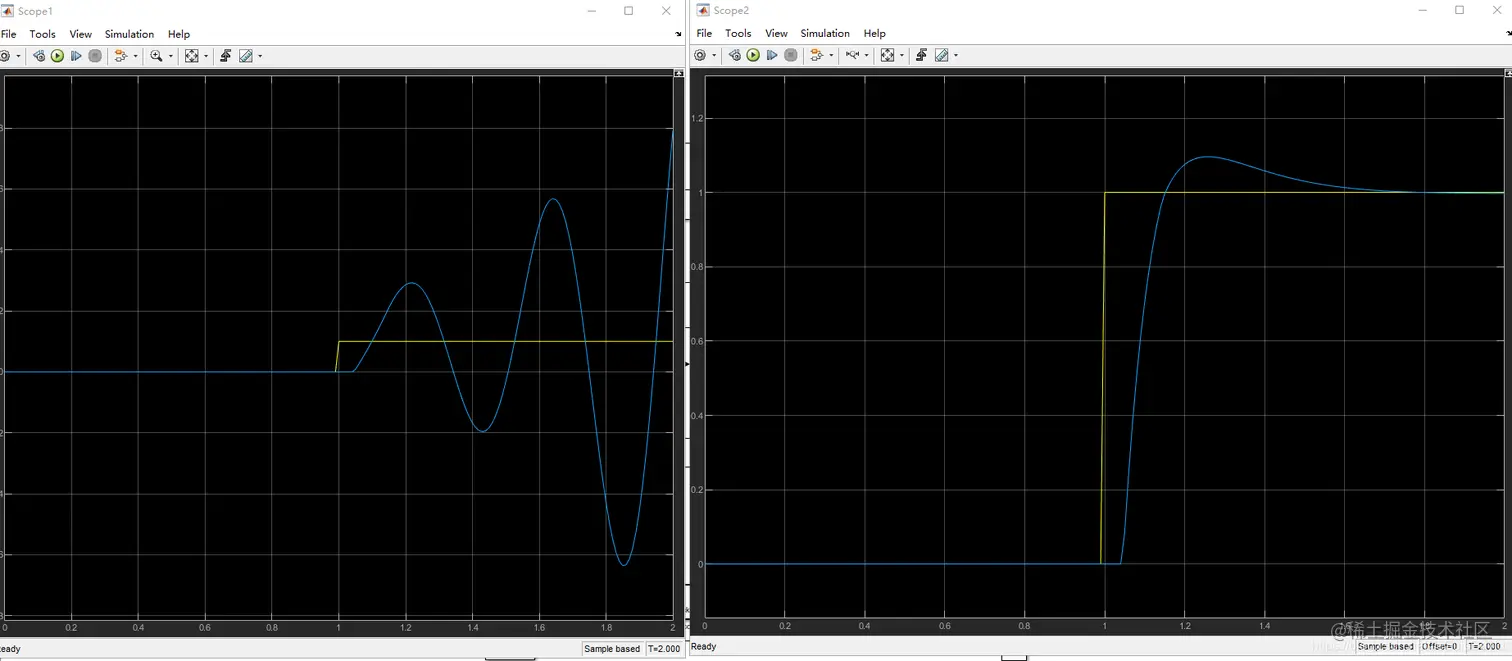This screenshot has width=1512, height=661.
Task: Open Help menu in Scope1
Action: (x=179, y=34)
